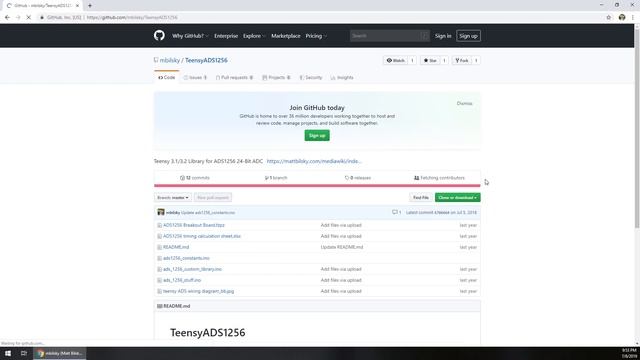Focus the GitHub search box
640x360 pixels.
point(389,36)
